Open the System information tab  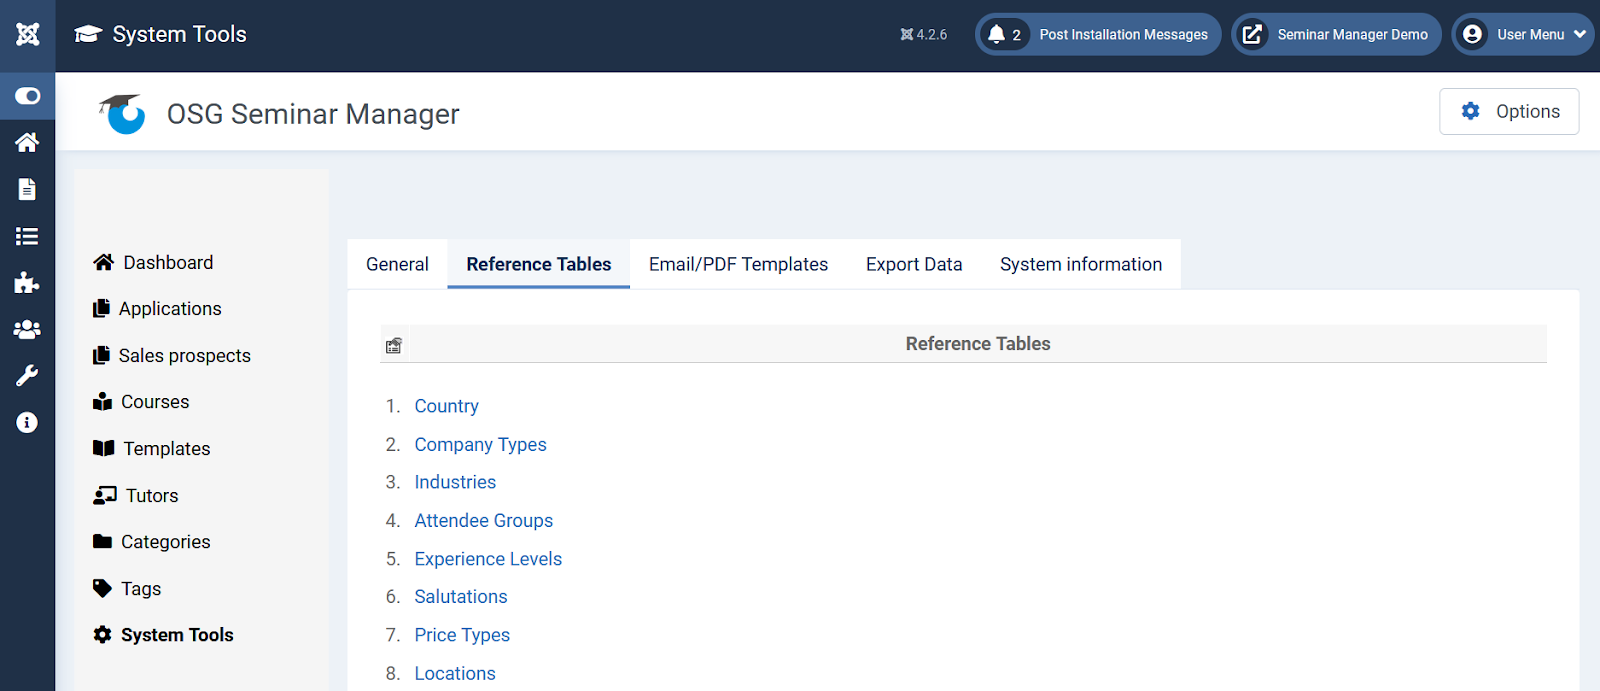pyautogui.click(x=1081, y=264)
